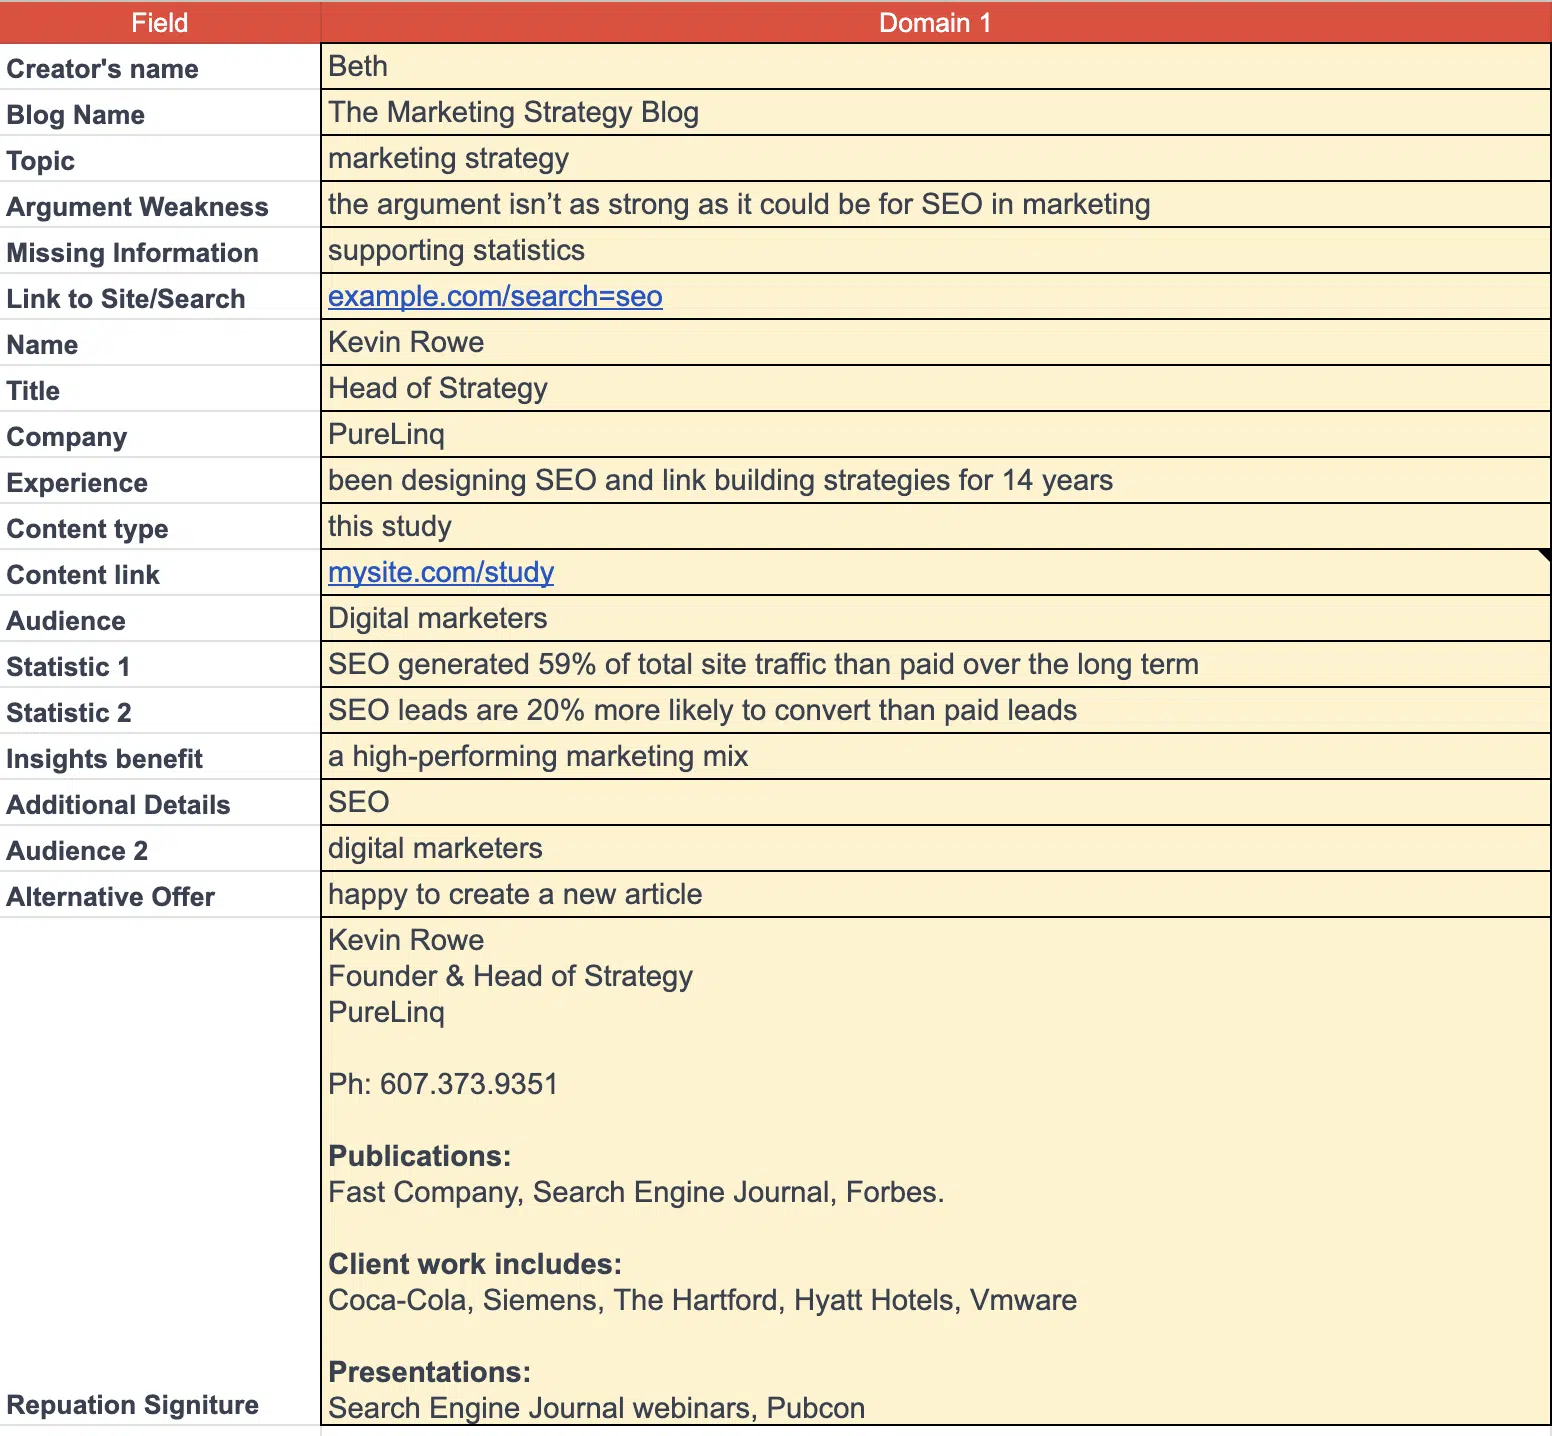Click the Statistic 2 label cell
The width and height of the screenshot is (1552, 1436).
coord(160,711)
